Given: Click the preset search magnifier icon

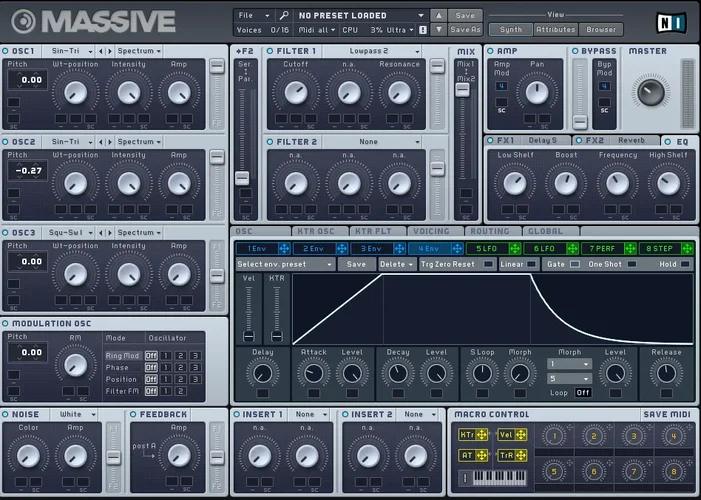Looking at the screenshot, I should [284, 15].
